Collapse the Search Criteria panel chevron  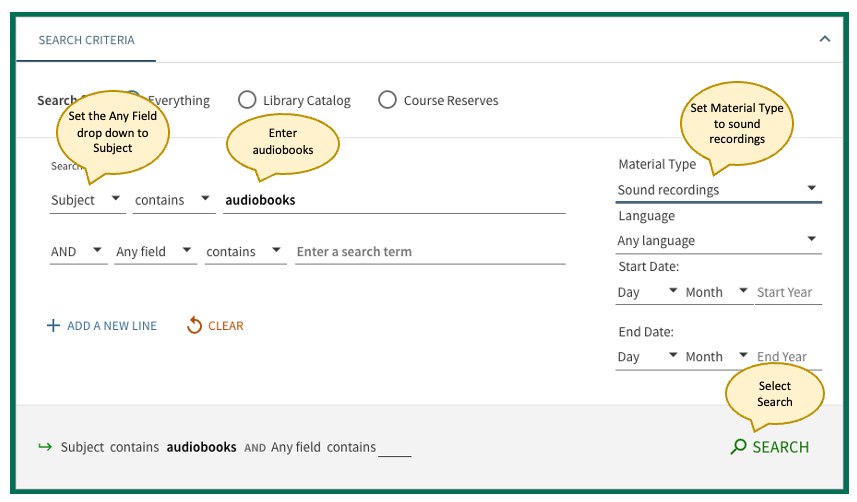(824, 39)
